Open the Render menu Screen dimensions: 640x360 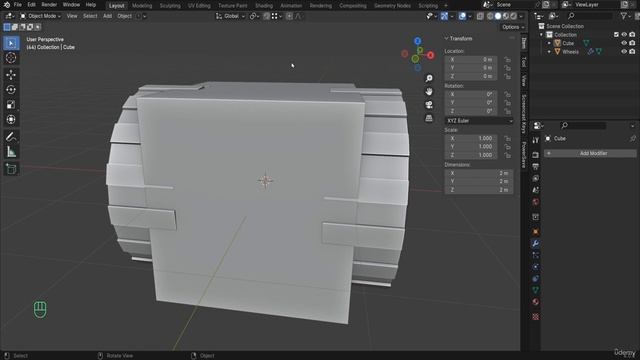click(x=49, y=5)
